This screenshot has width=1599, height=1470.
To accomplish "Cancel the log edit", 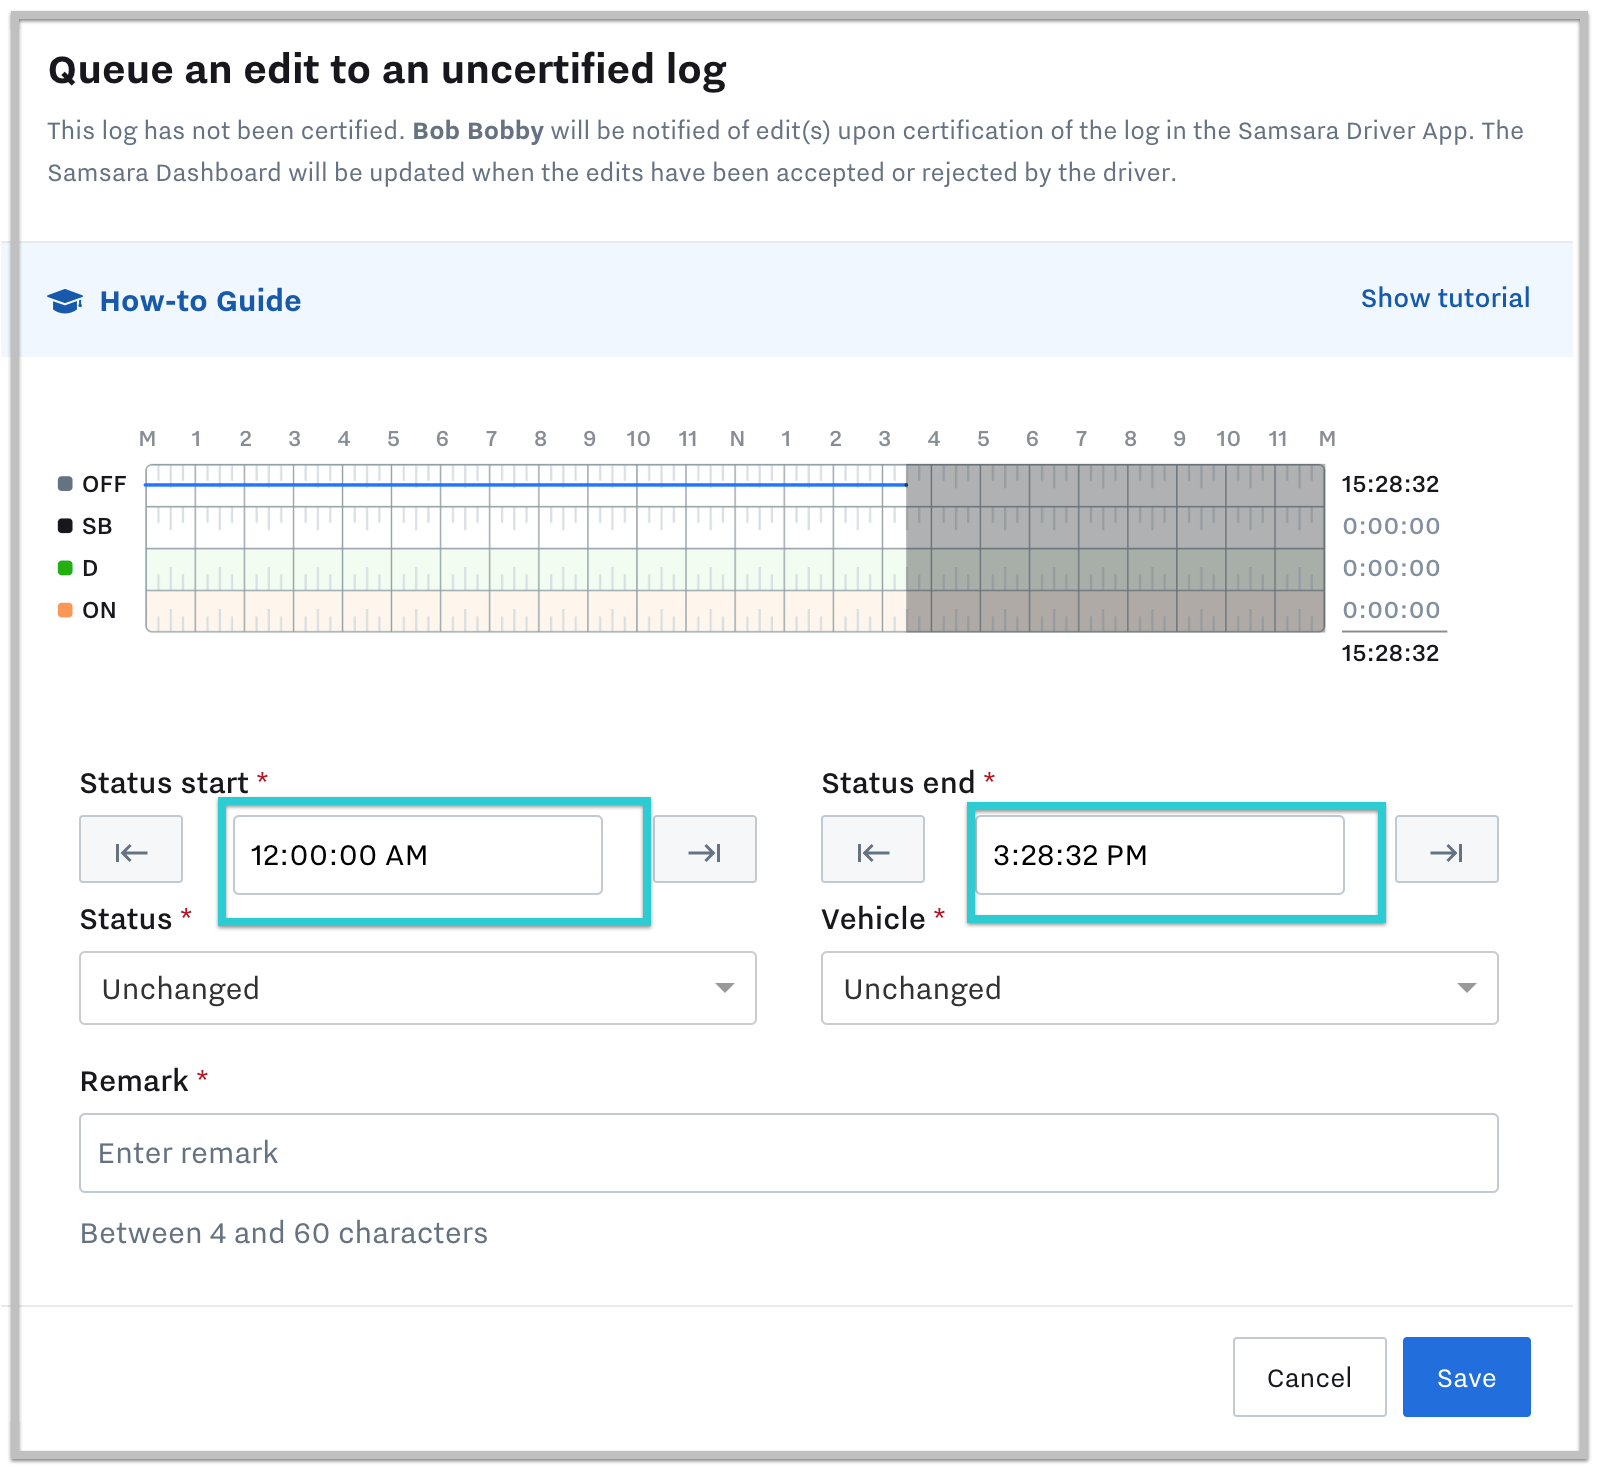I will coord(1308,1377).
